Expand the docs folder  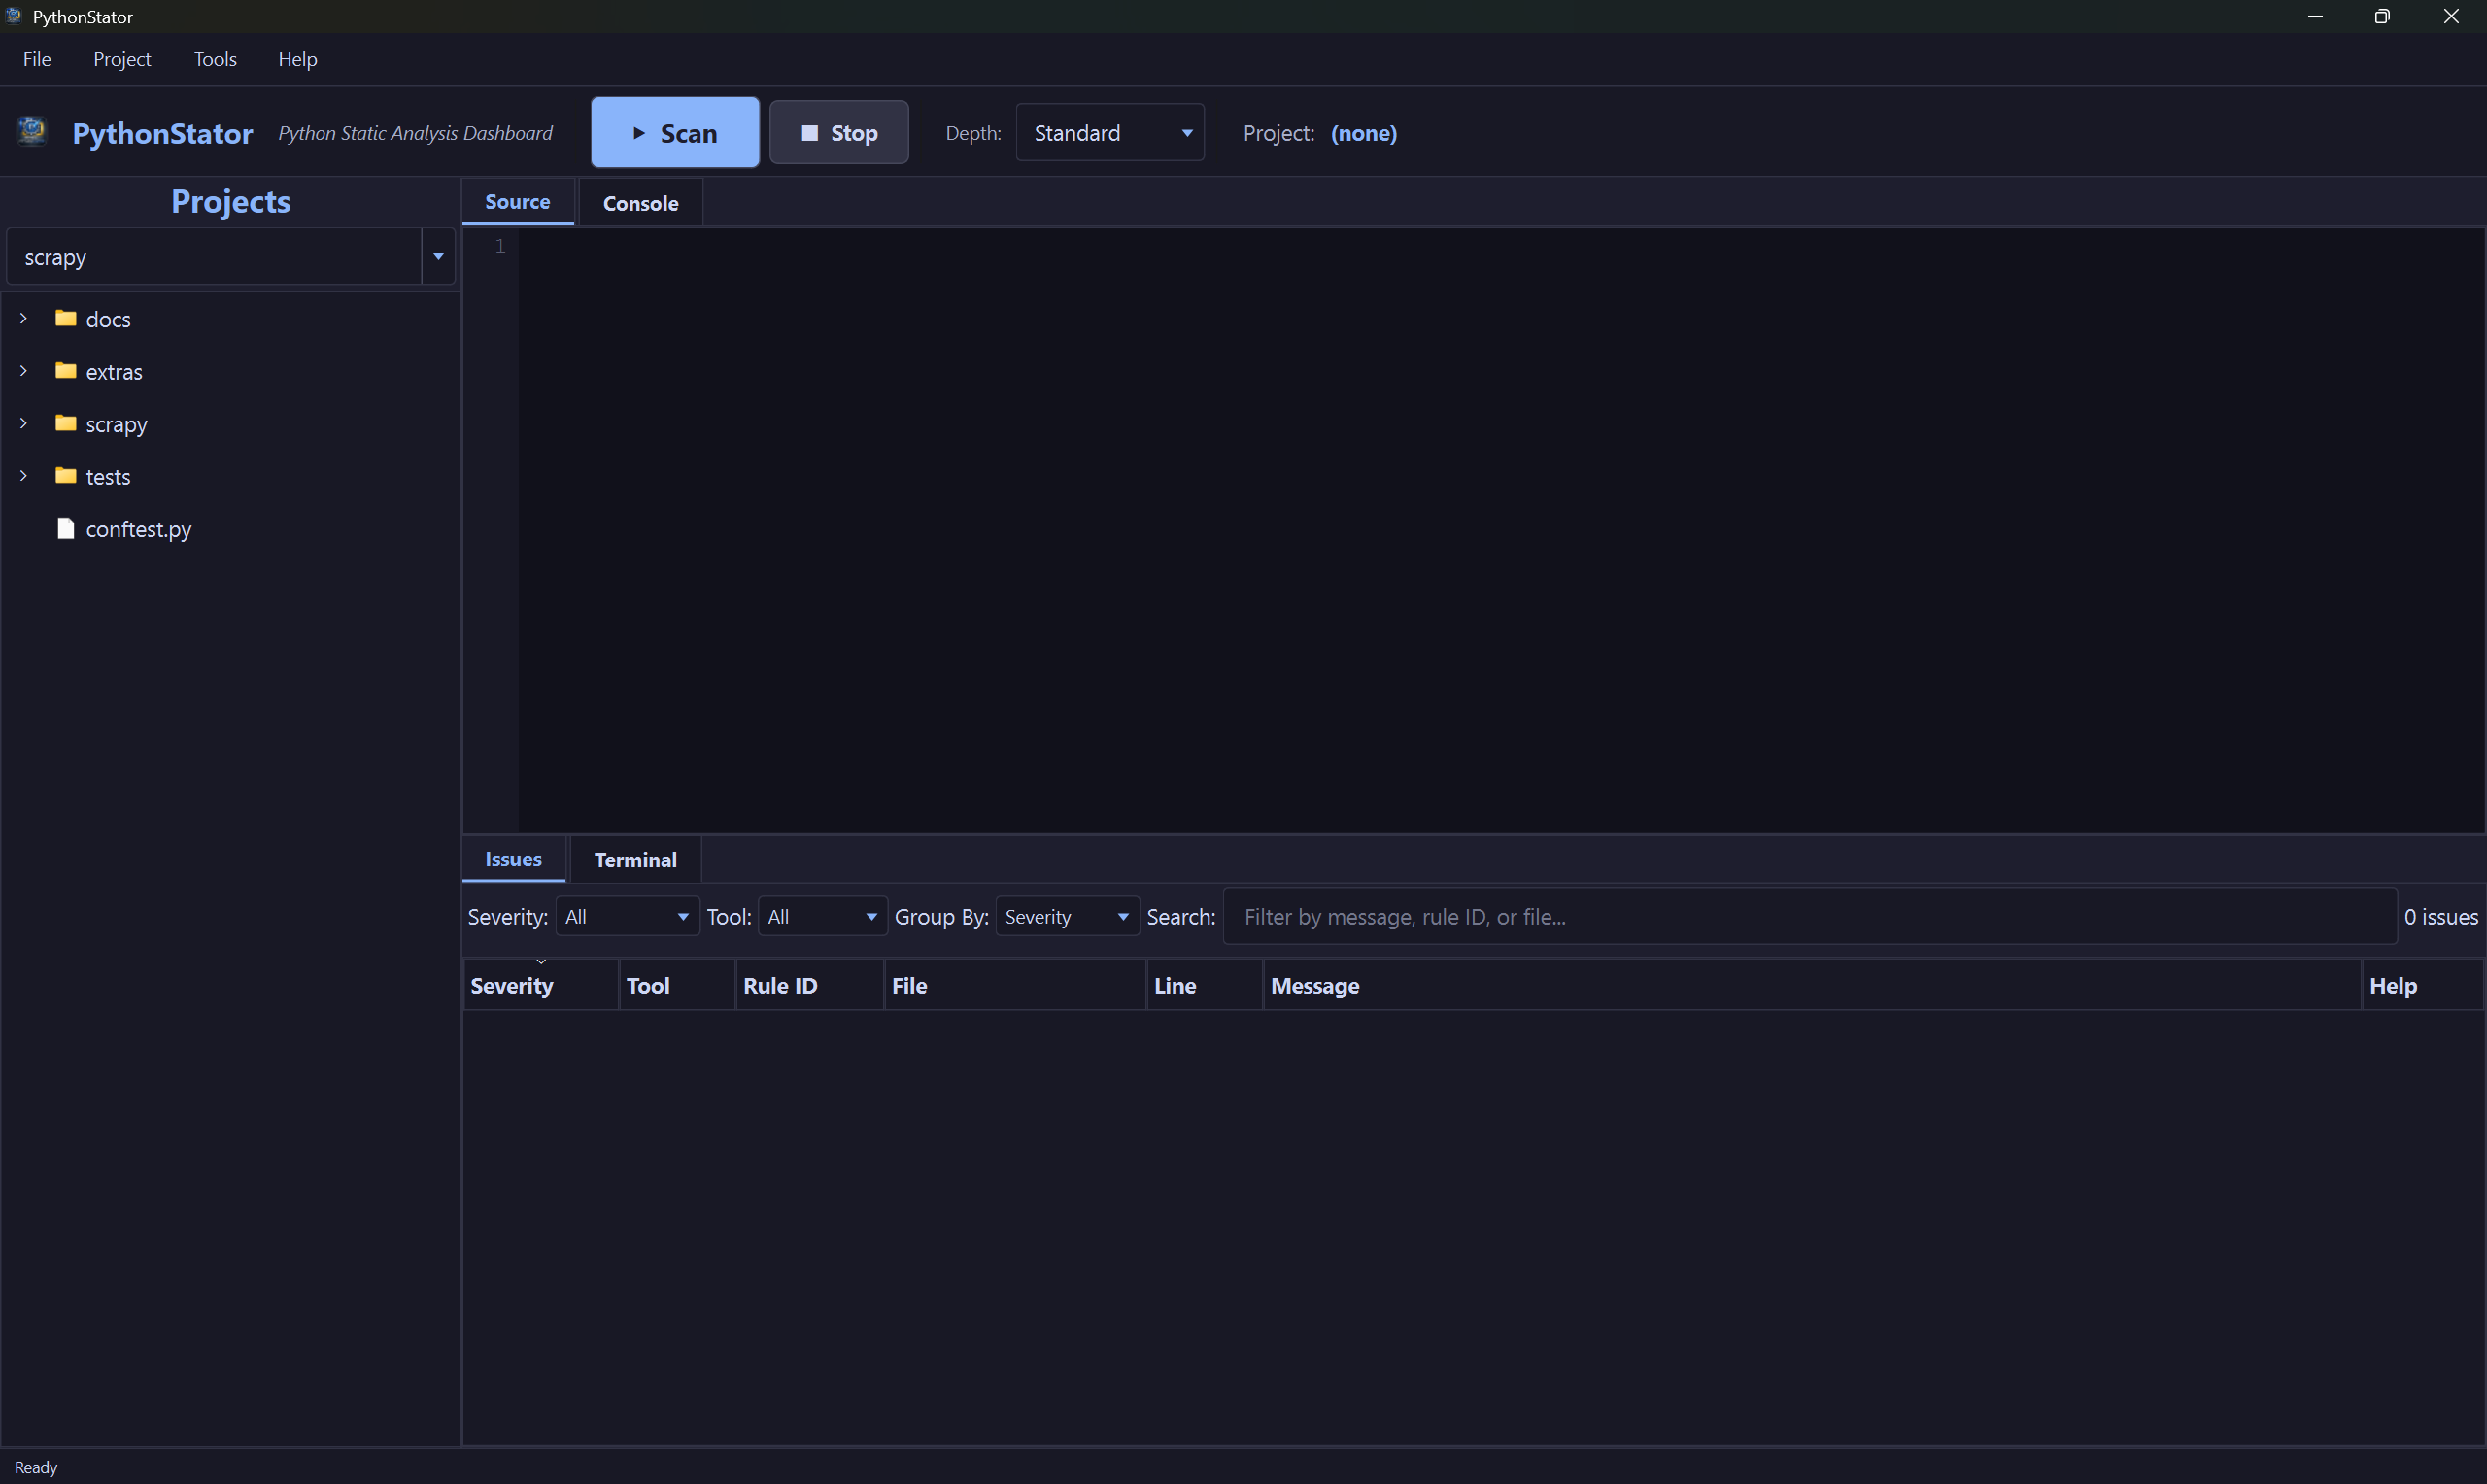coord(23,318)
